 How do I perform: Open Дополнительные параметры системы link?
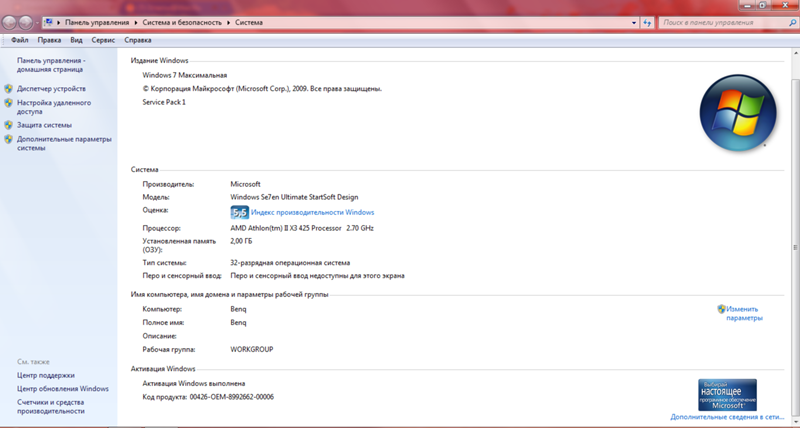64,143
